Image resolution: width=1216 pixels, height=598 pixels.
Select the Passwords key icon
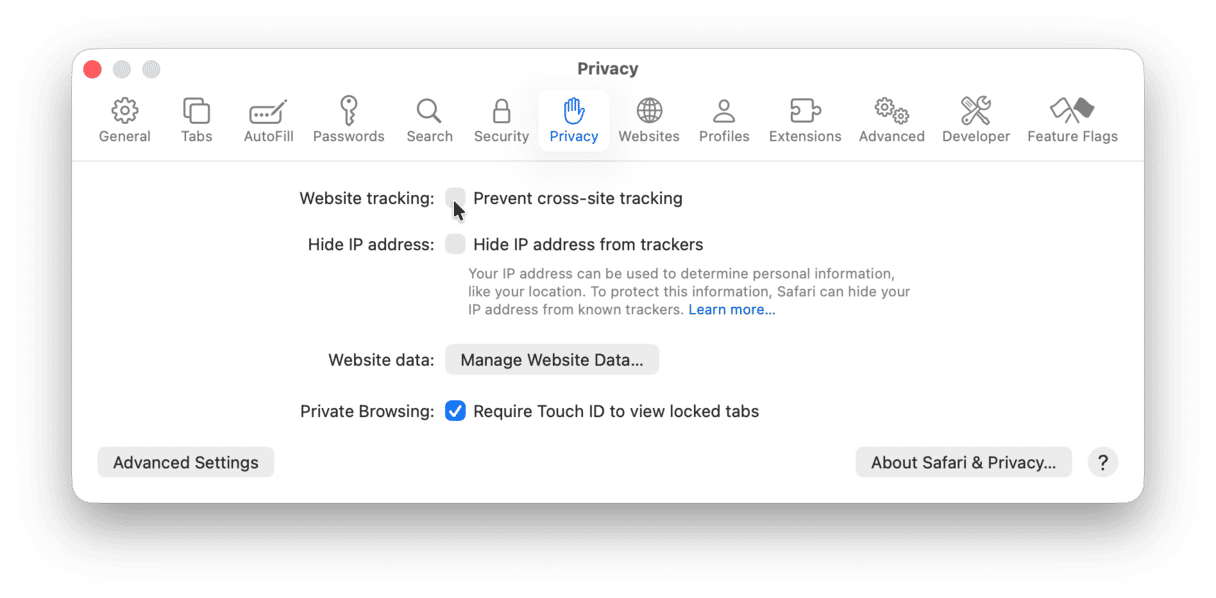pyautogui.click(x=348, y=120)
